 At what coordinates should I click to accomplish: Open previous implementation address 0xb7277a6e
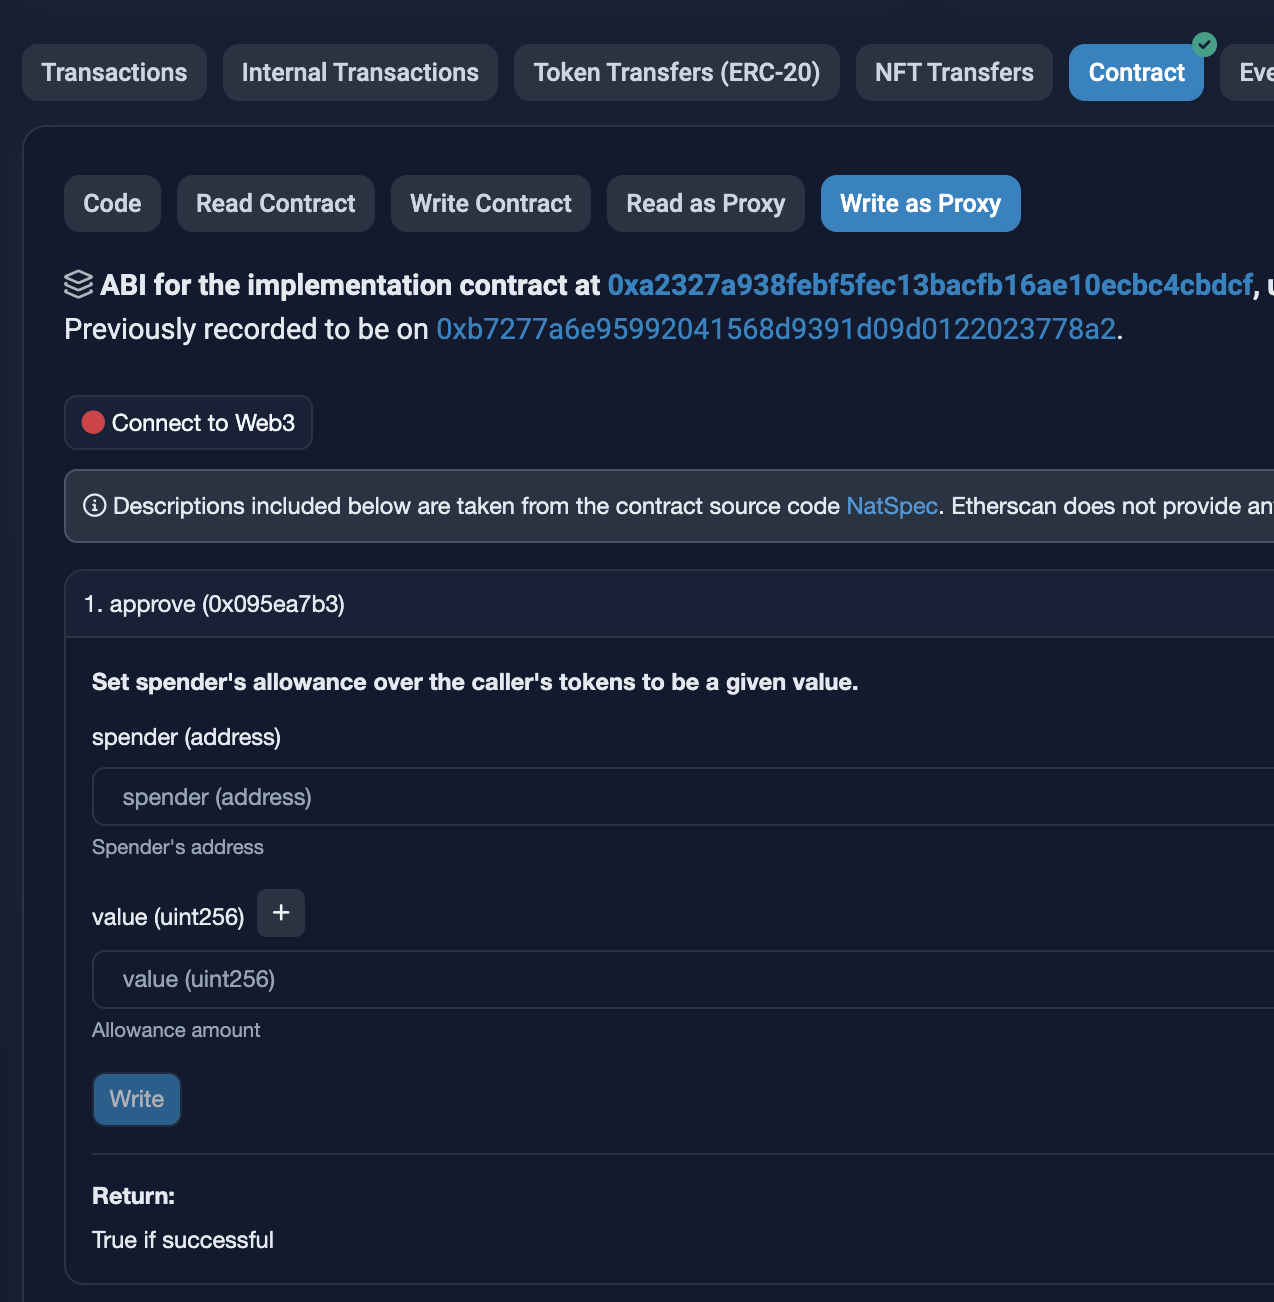tap(777, 329)
